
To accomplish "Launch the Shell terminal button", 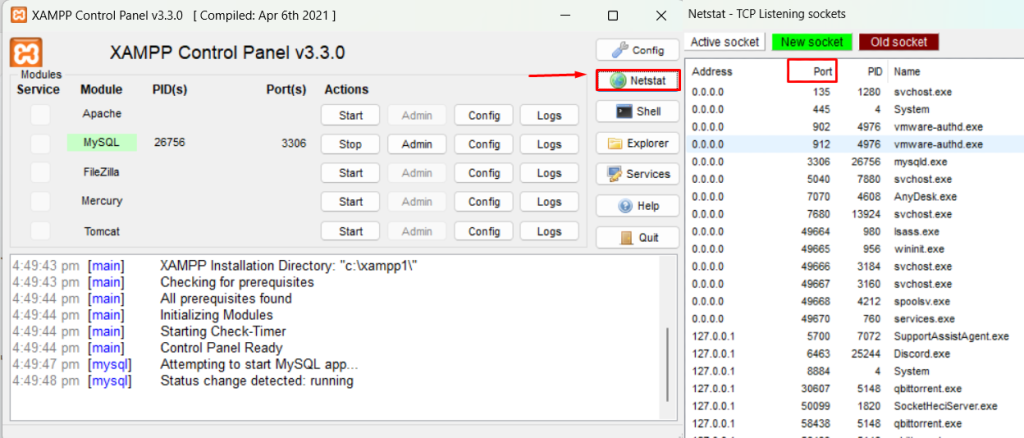I will pos(637,112).
